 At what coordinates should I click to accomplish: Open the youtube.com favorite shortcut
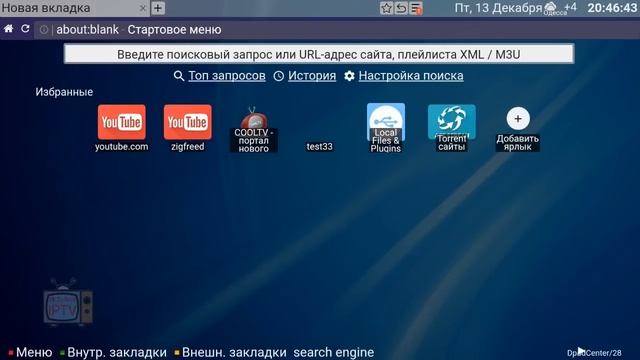122,128
